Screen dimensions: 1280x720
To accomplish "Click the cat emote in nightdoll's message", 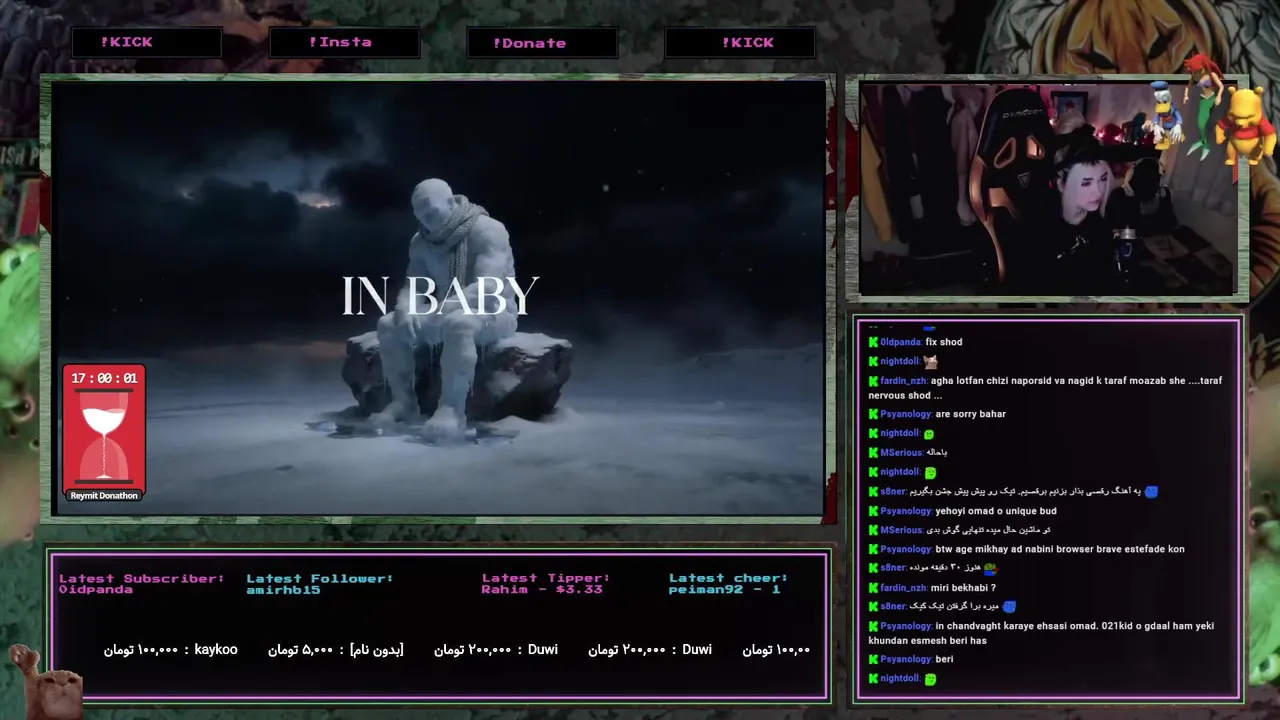I will pyautogui.click(x=930, y=362).
